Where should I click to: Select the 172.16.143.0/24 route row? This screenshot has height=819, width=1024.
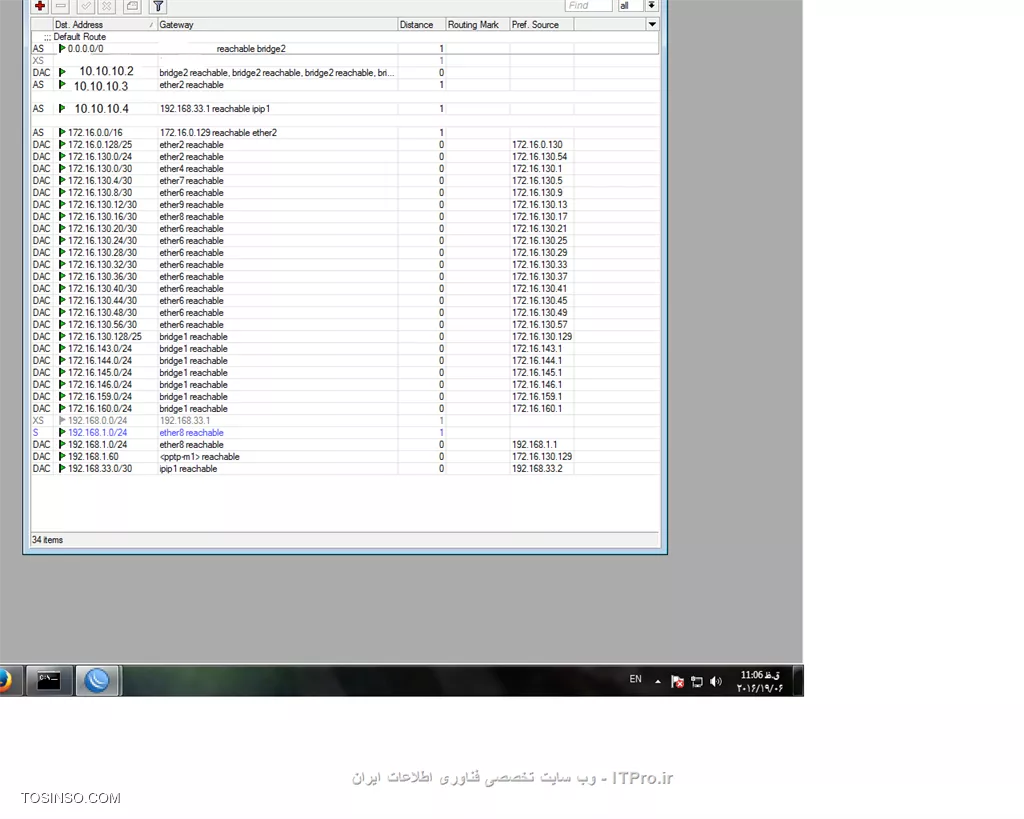(x=345, y=348)
